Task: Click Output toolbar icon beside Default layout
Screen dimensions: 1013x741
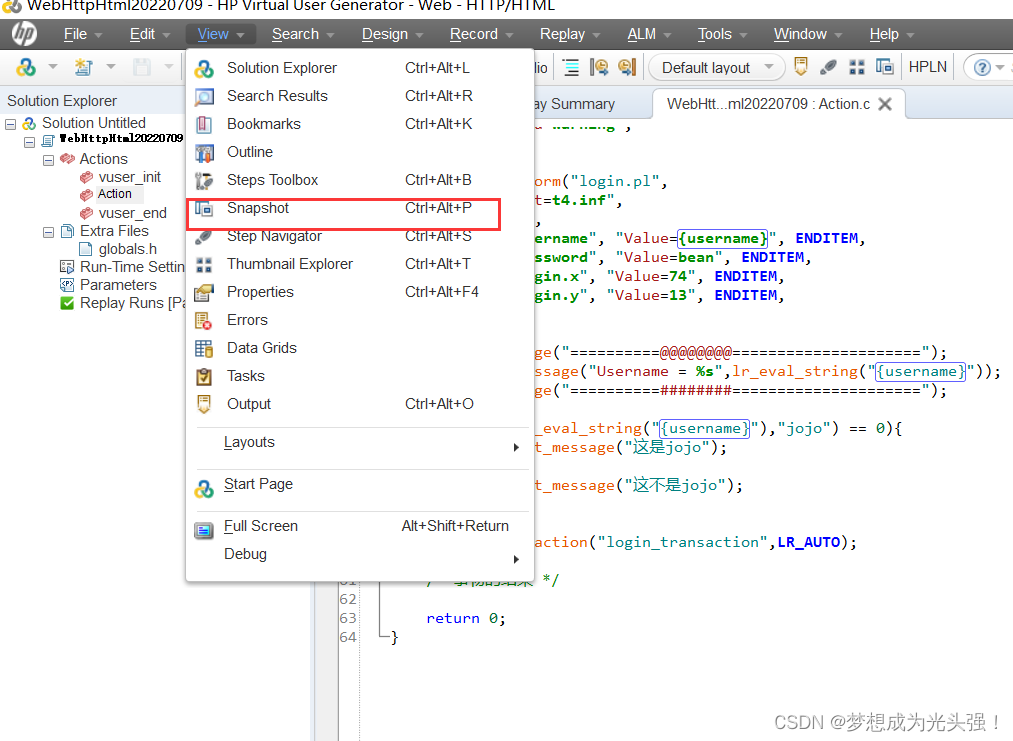Action: tap(801, 67)
